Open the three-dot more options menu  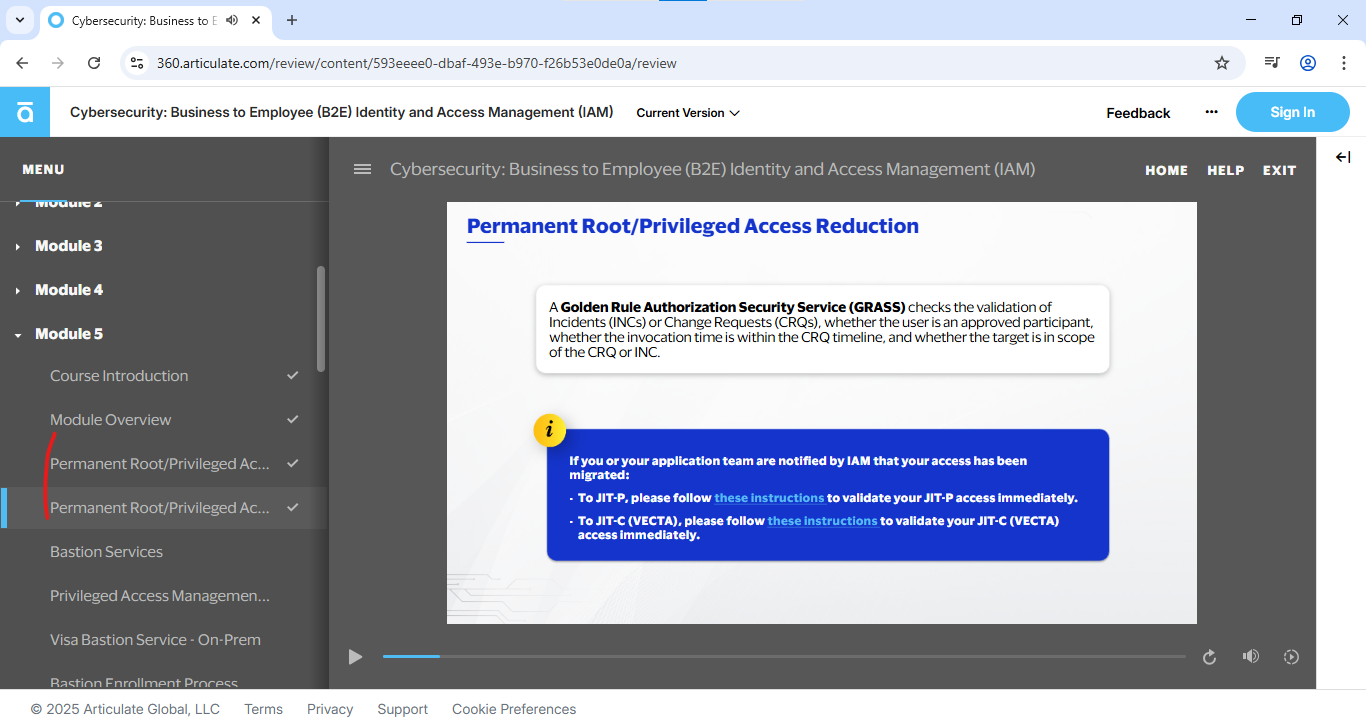1211,112
